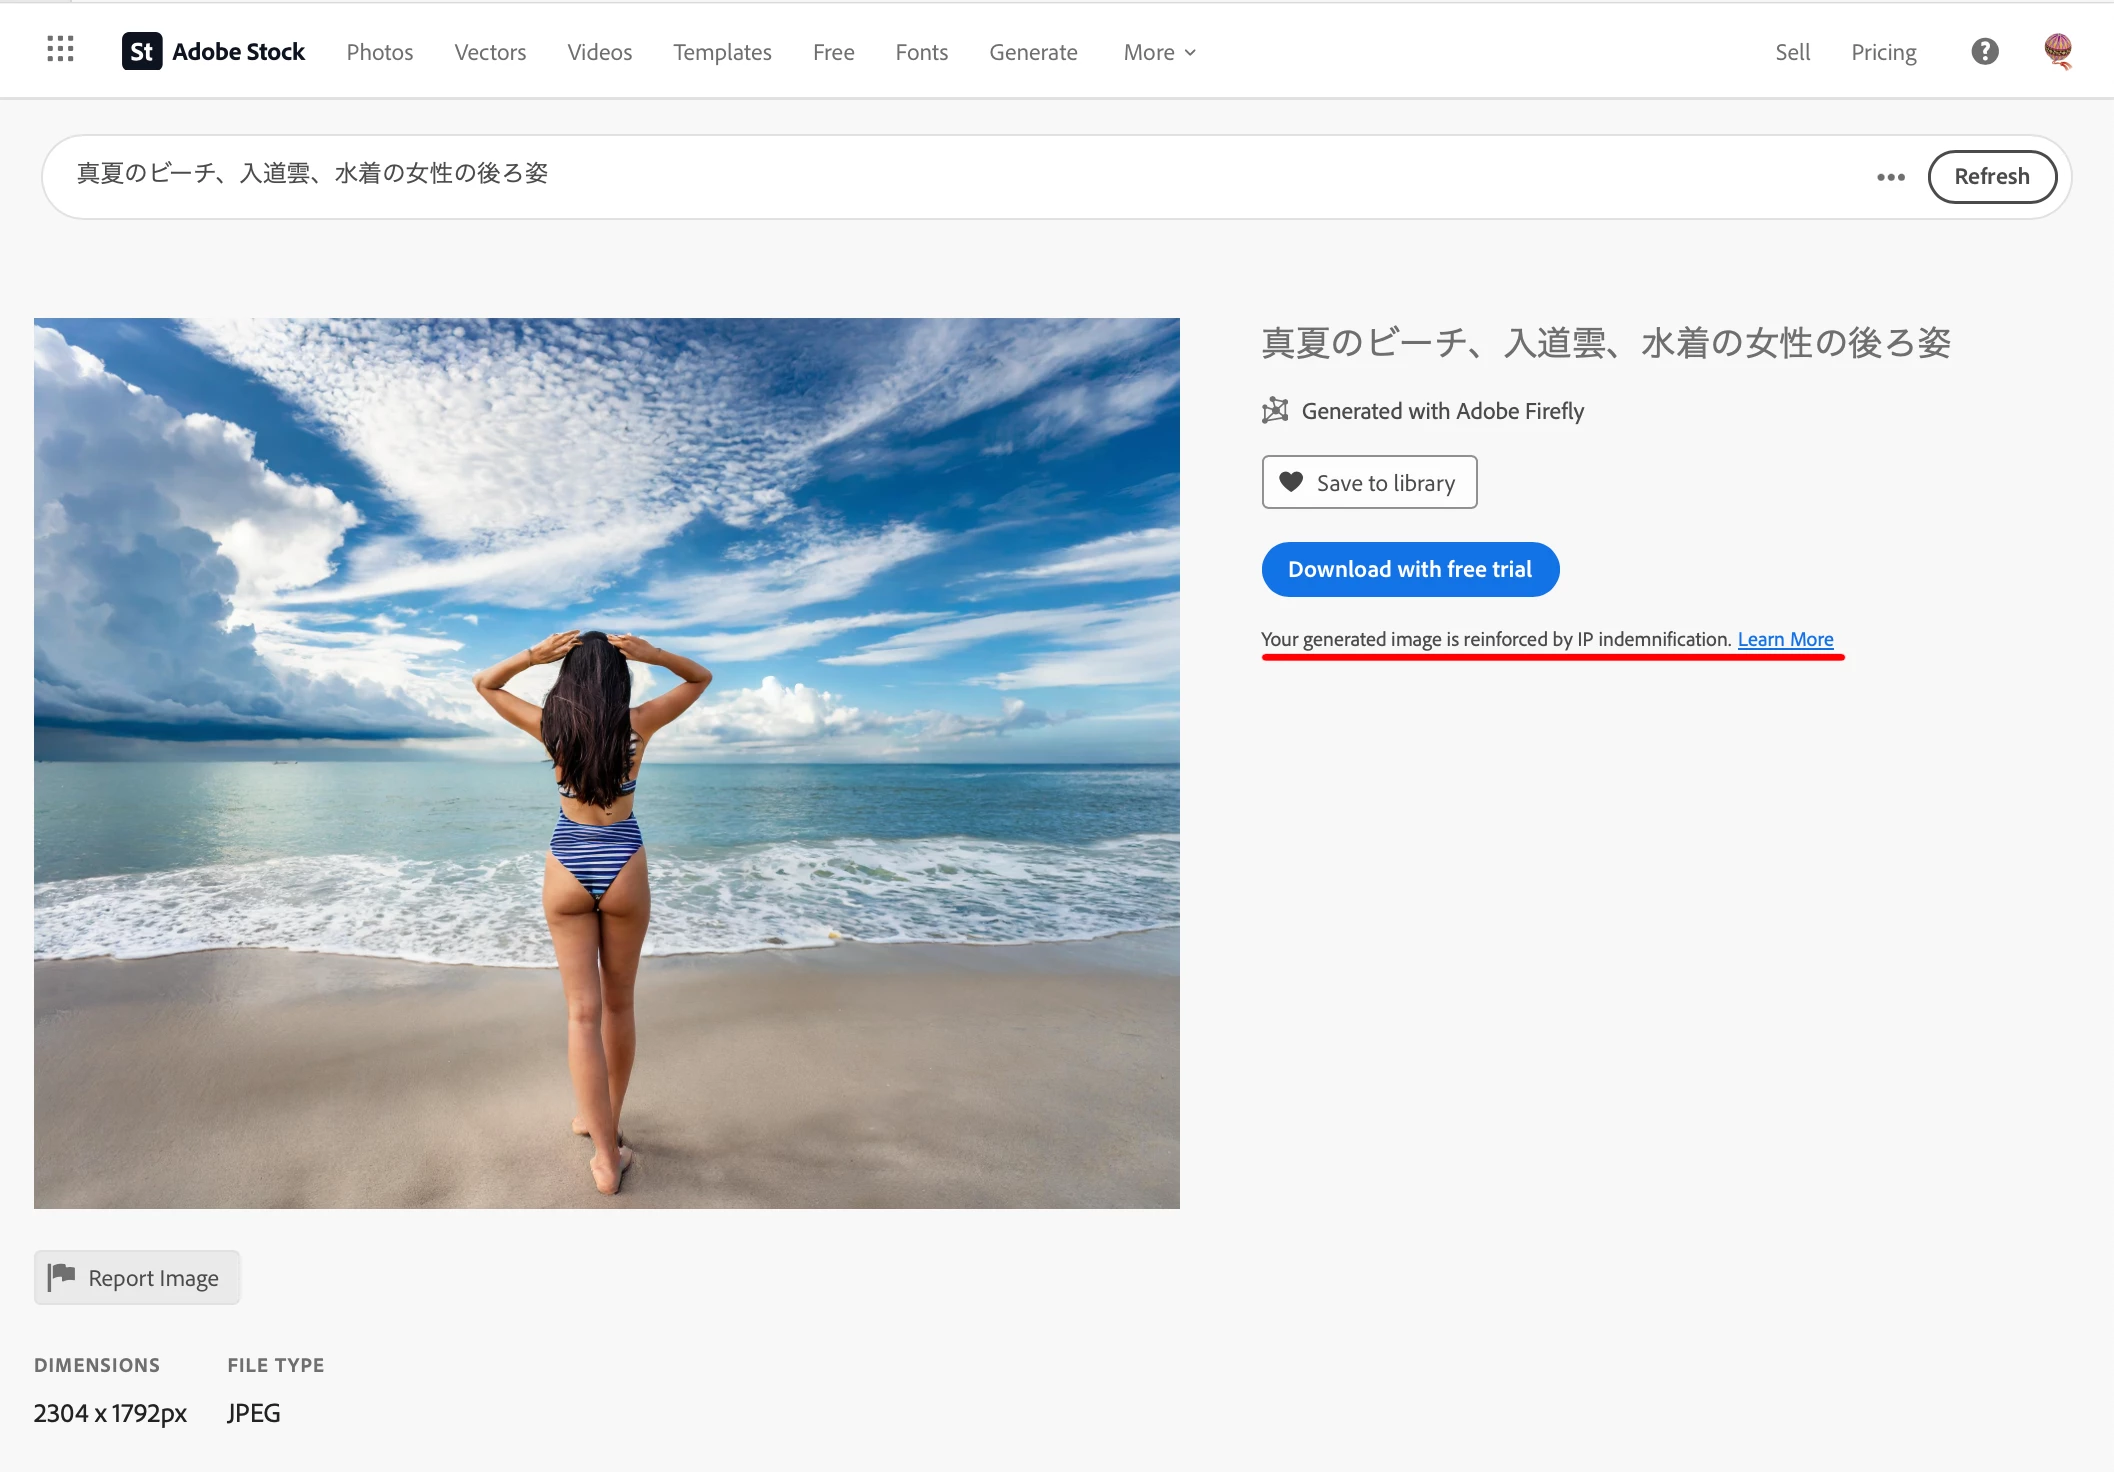Click the Sell link
Viewport: 2114px width, 1472px height.
click(1792, 52)
